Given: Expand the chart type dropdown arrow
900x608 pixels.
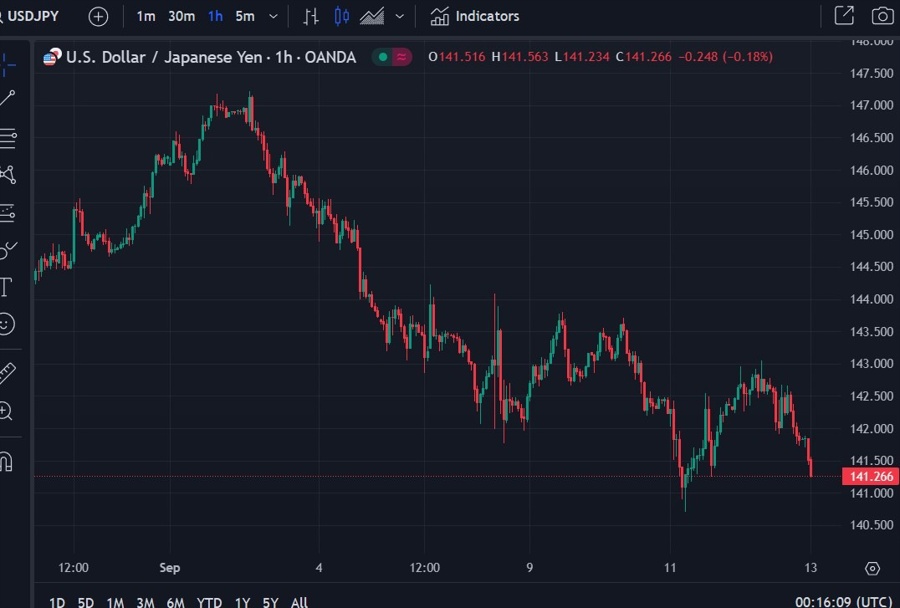Looking at the screenshot, I should pyautogui.click(x=400, y=16).
